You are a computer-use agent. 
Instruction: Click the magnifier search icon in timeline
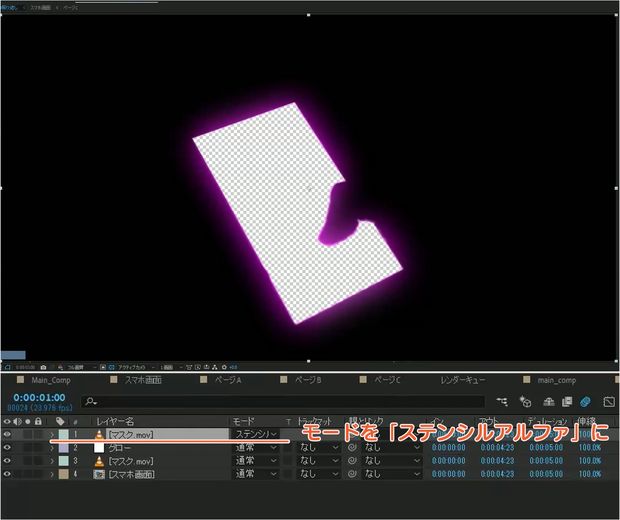(91, 401)
